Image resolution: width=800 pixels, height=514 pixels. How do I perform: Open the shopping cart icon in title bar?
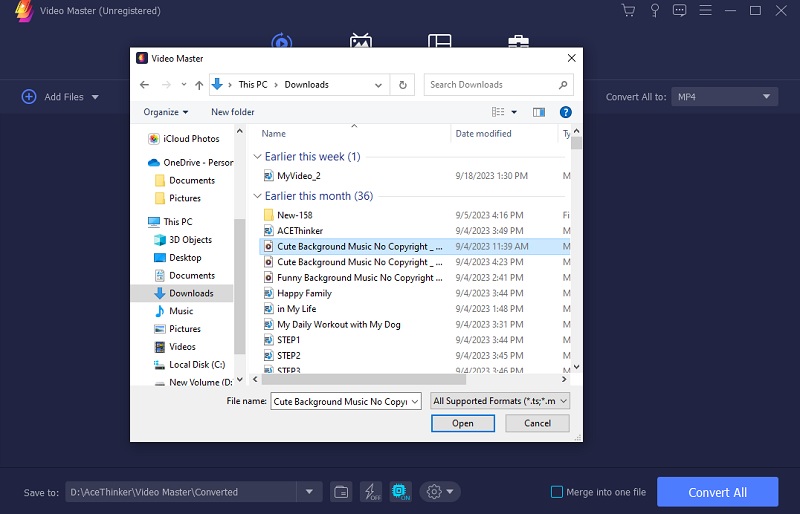pyautogui.click(x=628, y=10)
